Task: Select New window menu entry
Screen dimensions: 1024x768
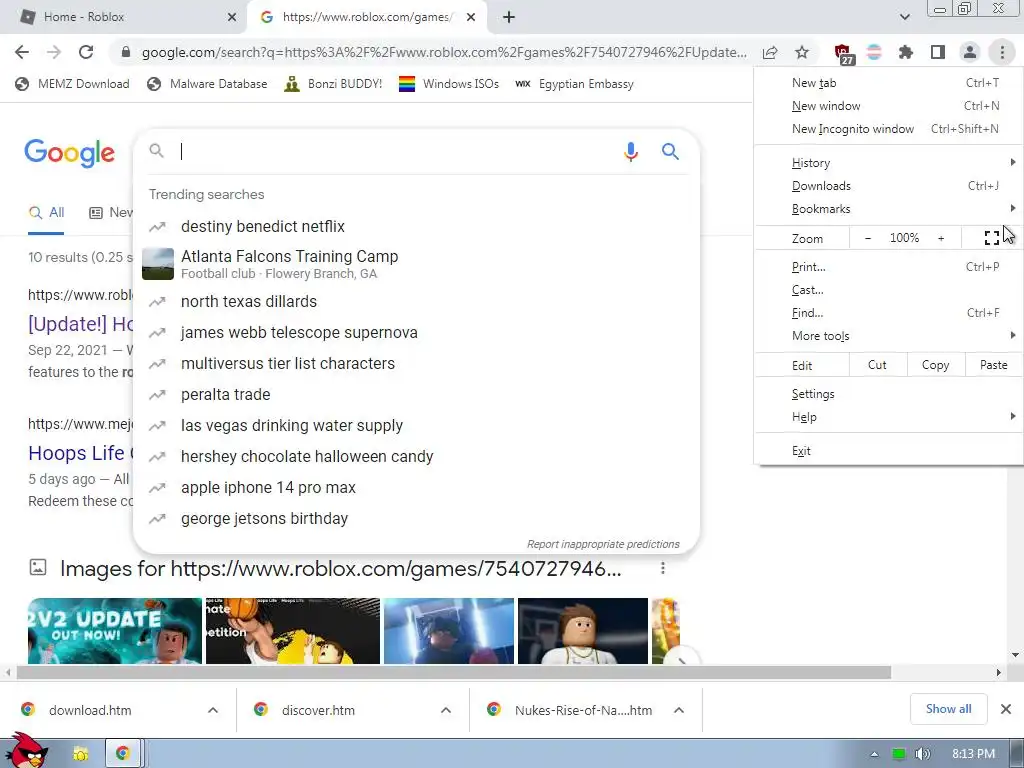Action: coord(888,106)
